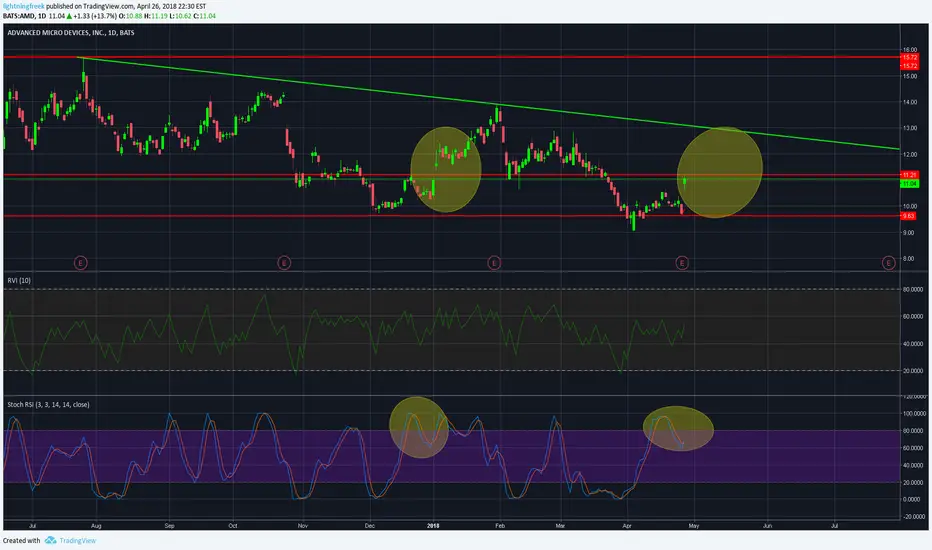This screenshot has width=932, height=550.
Task: Open the earnings marker before May 2018
Action: 682,262
